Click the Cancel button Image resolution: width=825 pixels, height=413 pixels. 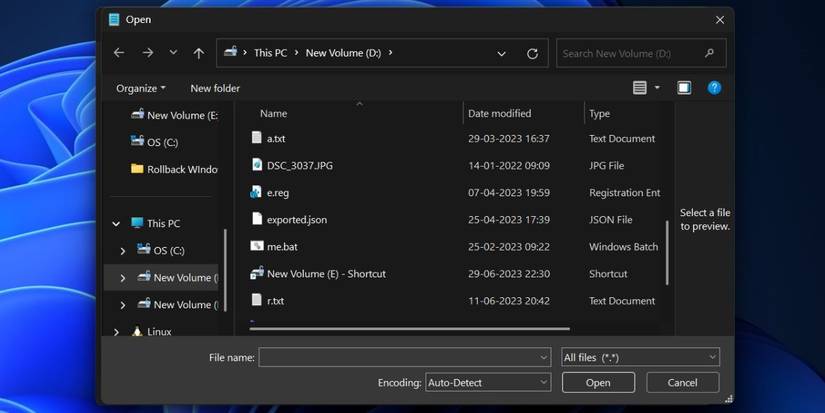[x=682, y=382]
